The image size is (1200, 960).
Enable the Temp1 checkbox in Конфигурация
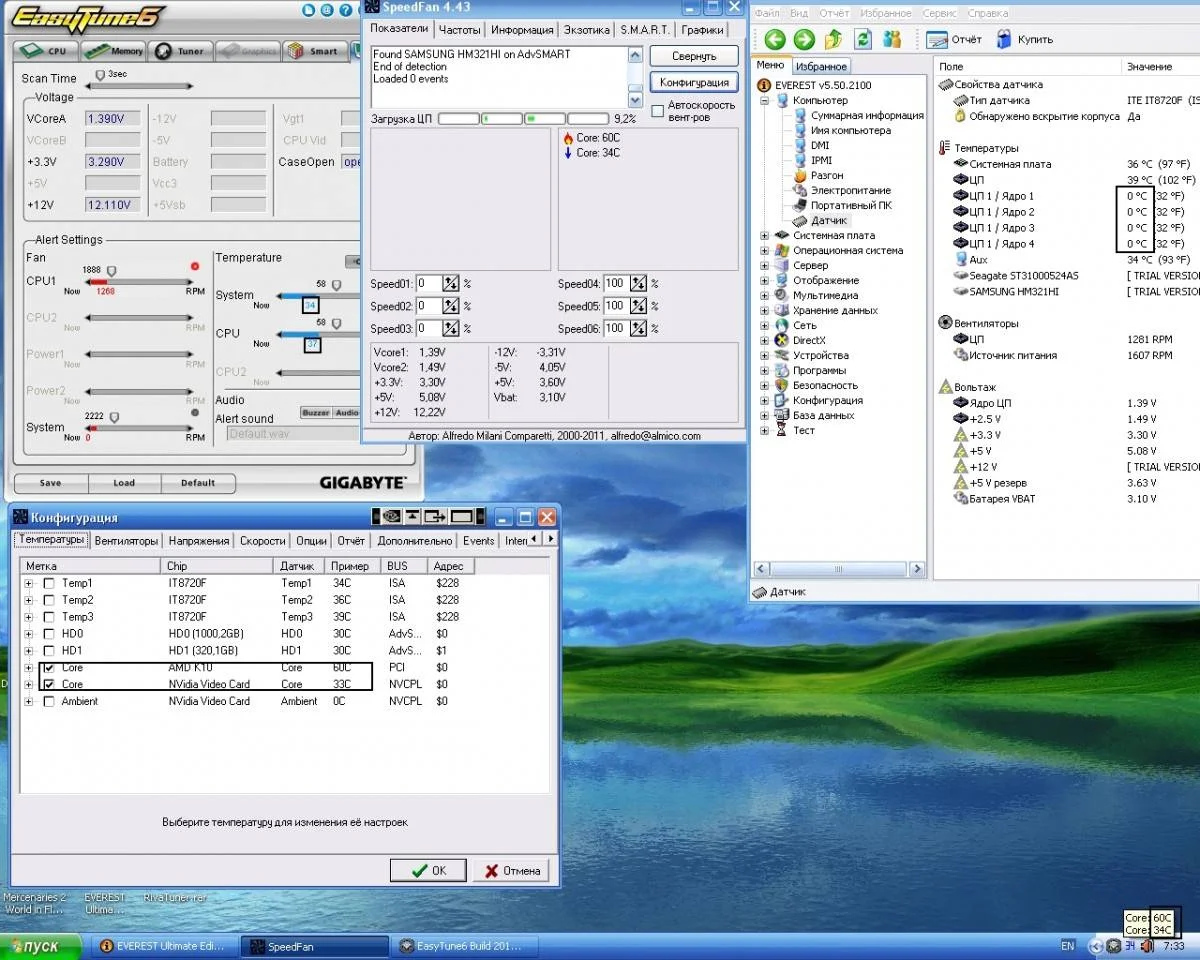point(49,583)
